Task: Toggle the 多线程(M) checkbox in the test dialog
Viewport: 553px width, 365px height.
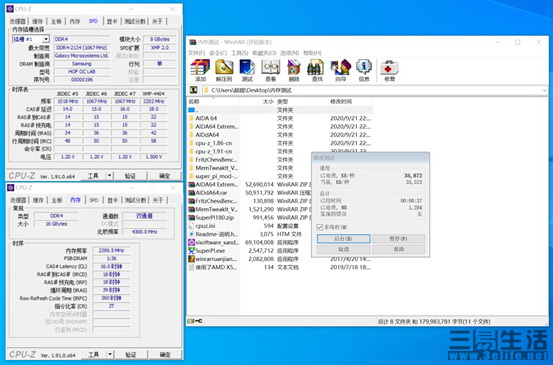Action: point(320,227)
